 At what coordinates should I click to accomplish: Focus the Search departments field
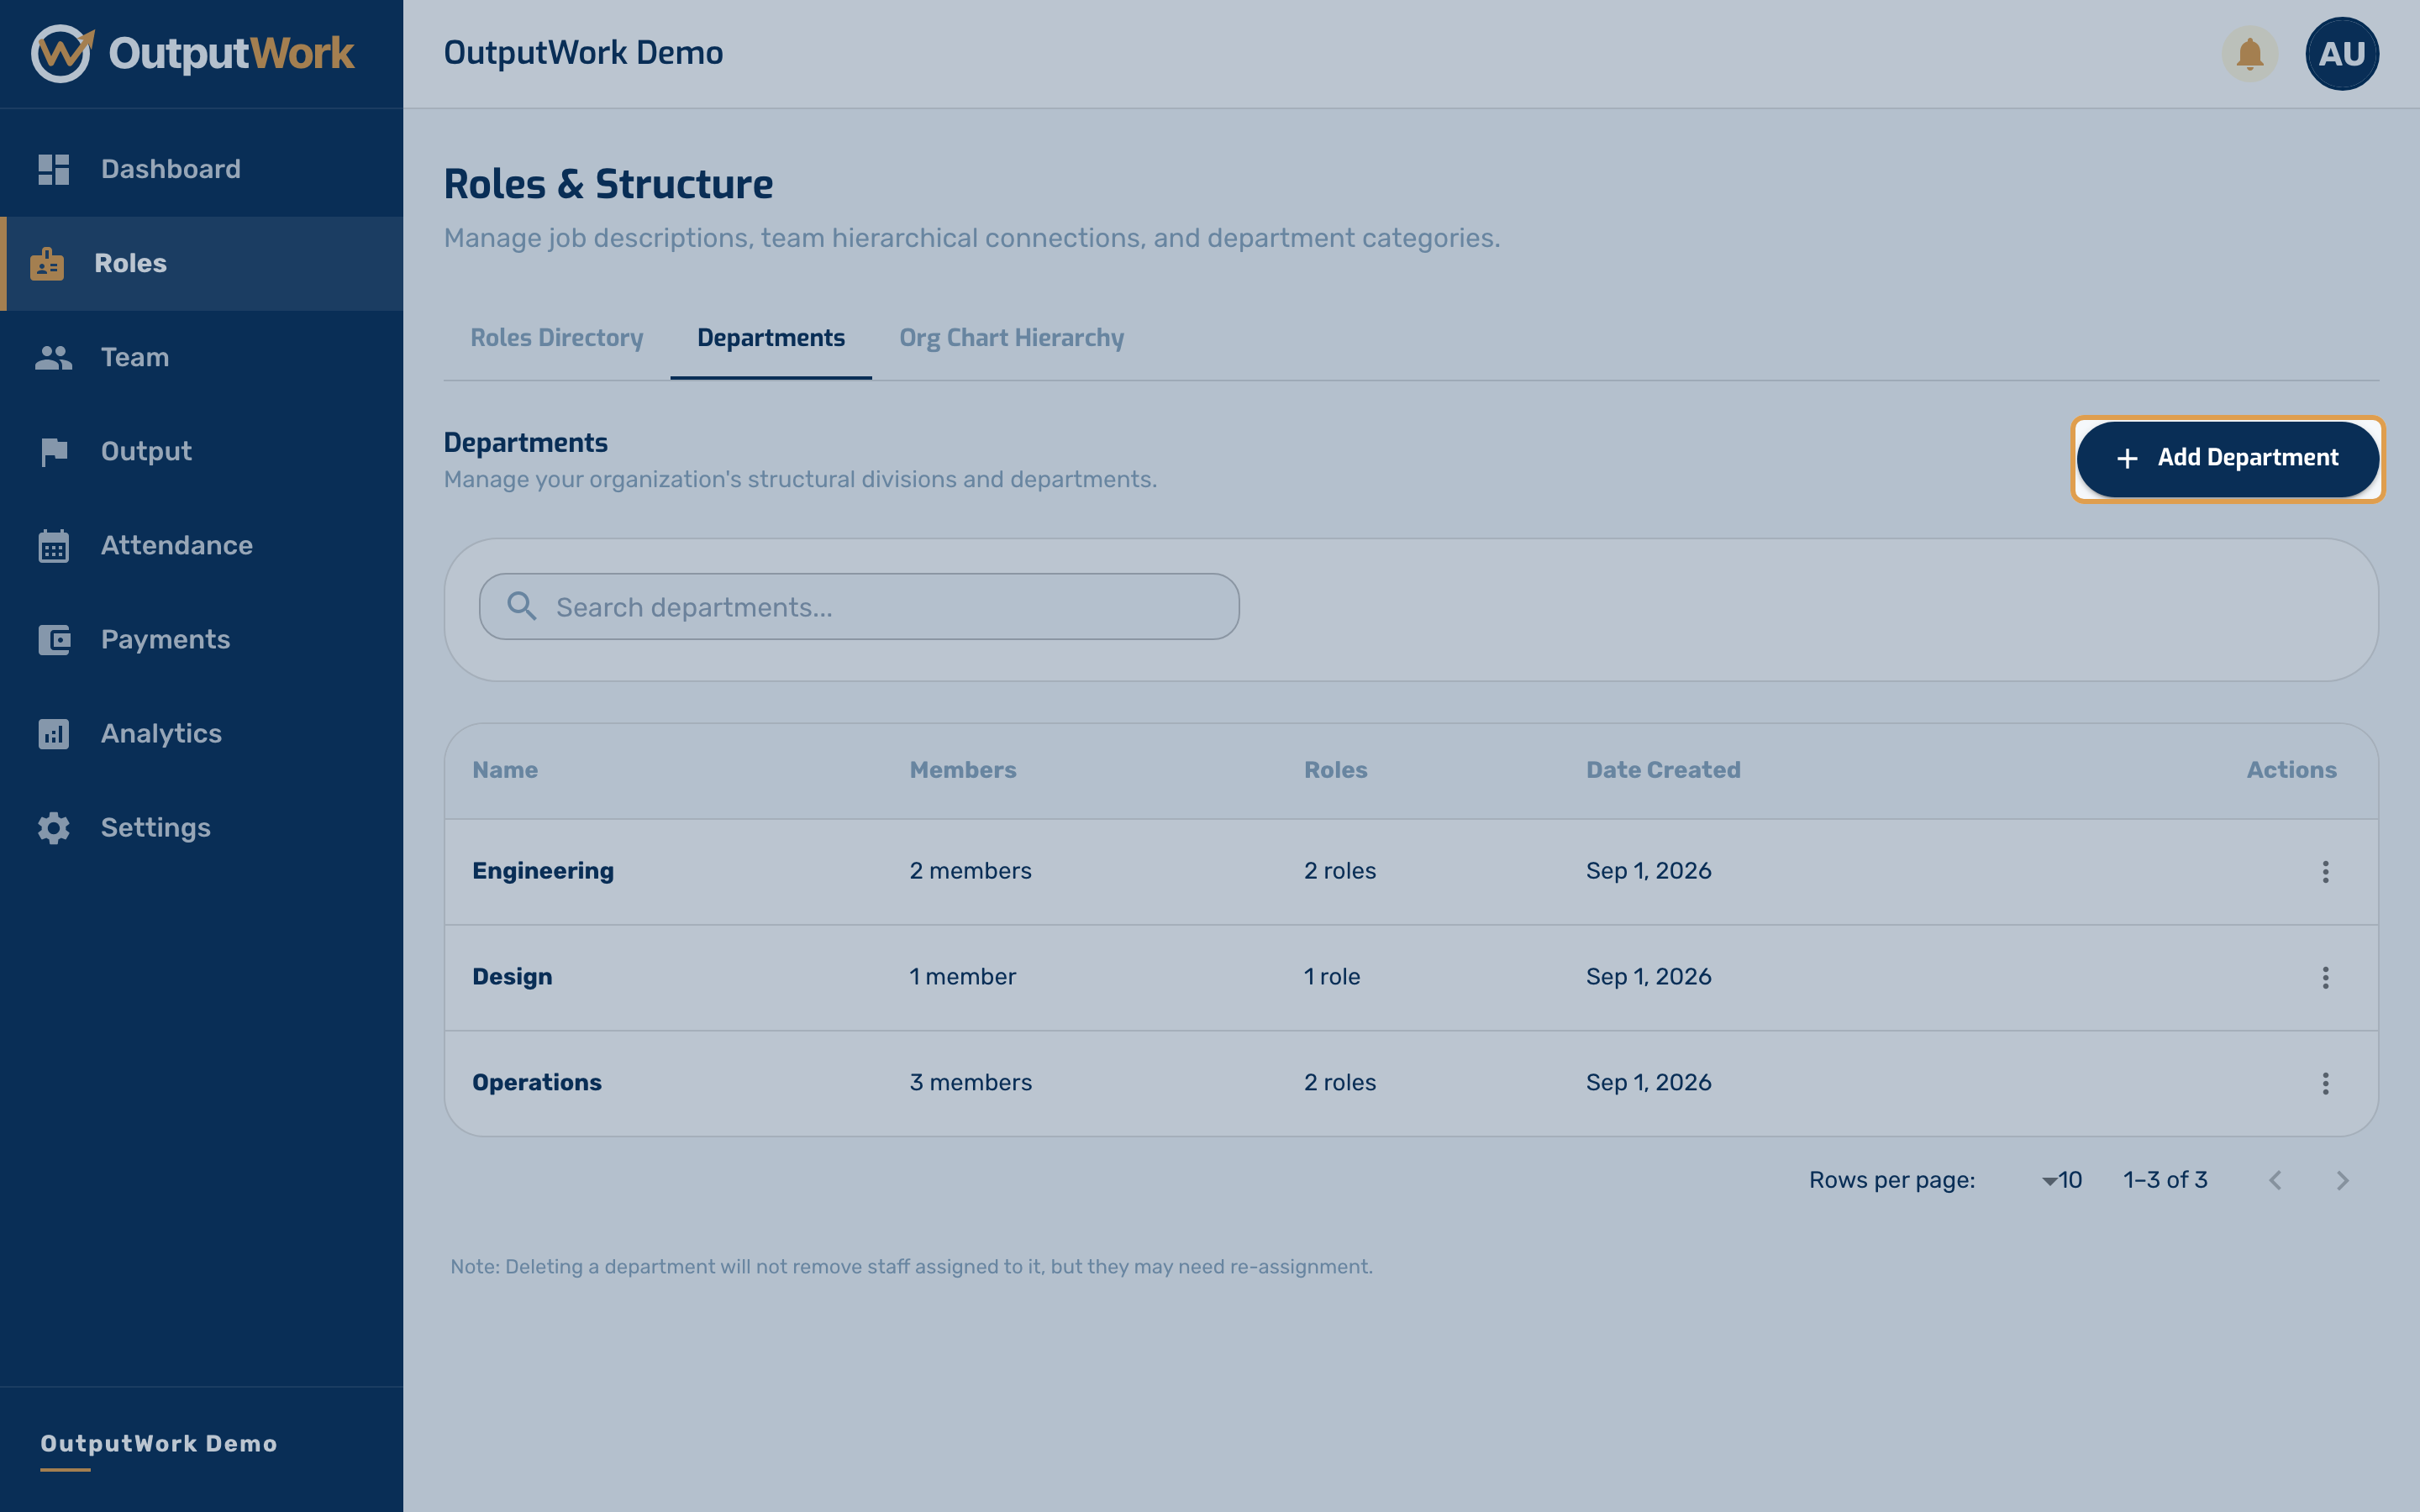pyautogui.click(x=859, y=606)
